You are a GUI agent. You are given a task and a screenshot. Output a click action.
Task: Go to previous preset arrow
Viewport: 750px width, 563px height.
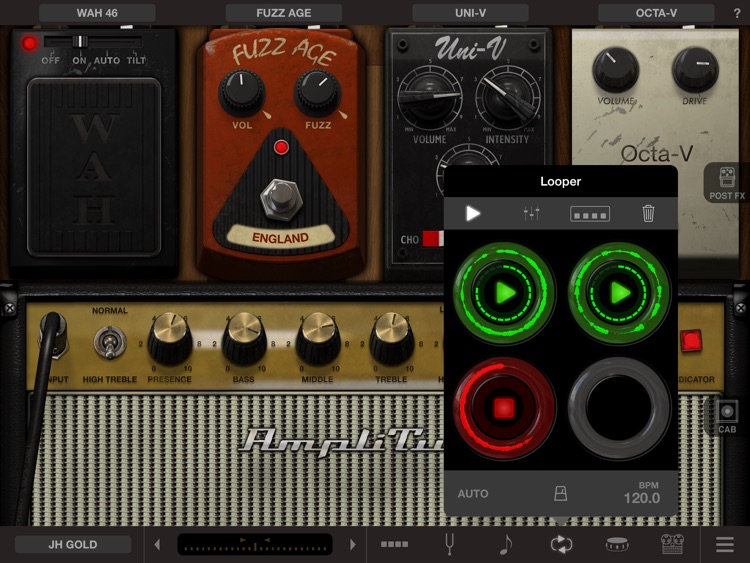(x=157, y=544)
